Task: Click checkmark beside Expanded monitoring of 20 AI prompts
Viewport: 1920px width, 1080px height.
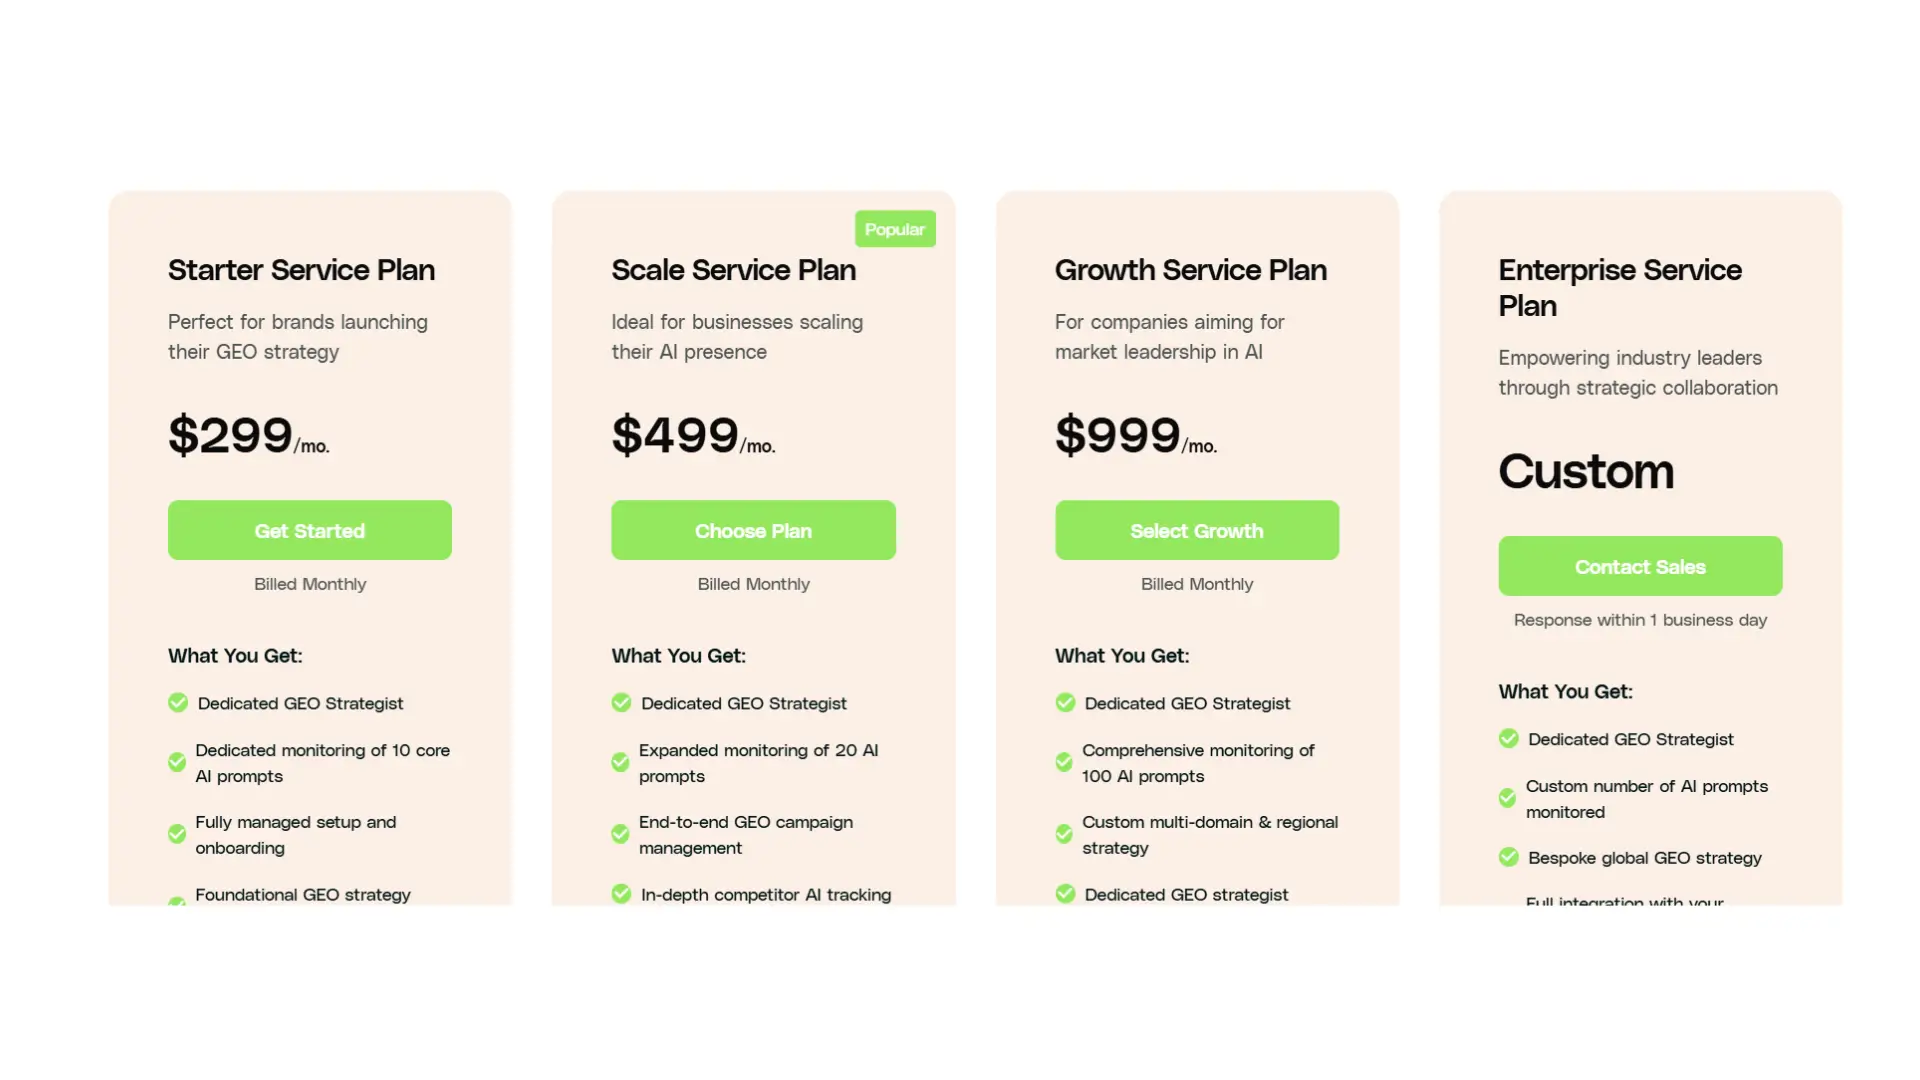Action: coord(620,762)
